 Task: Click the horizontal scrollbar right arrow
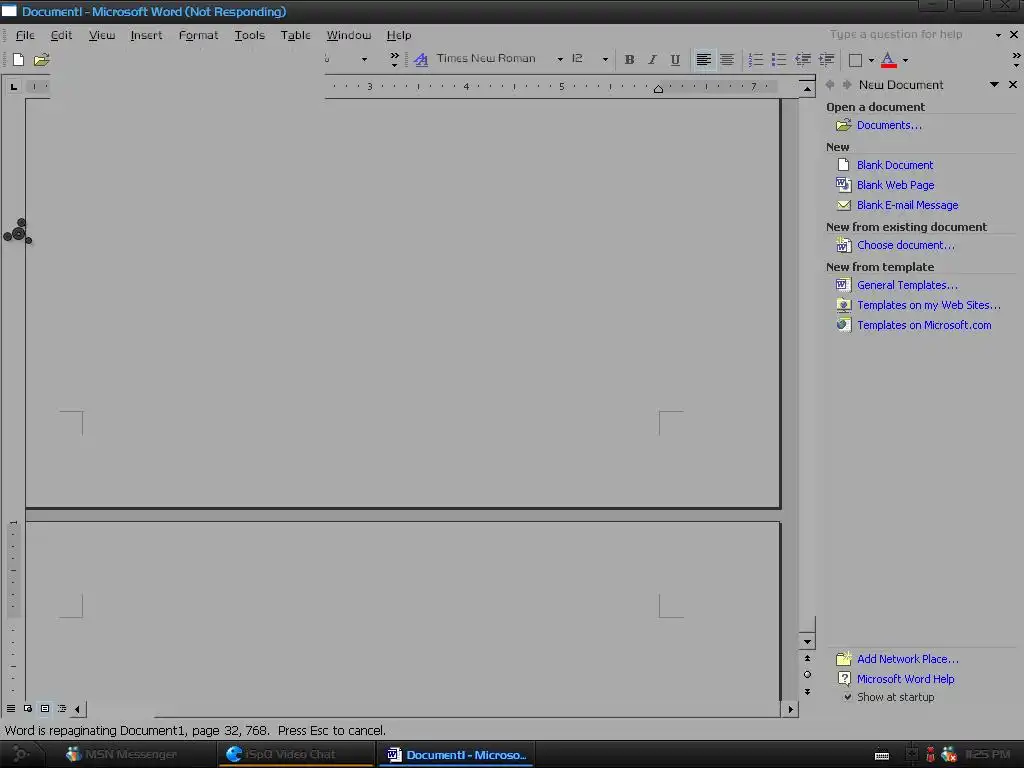pyautogui.click(x=791, y=709)
